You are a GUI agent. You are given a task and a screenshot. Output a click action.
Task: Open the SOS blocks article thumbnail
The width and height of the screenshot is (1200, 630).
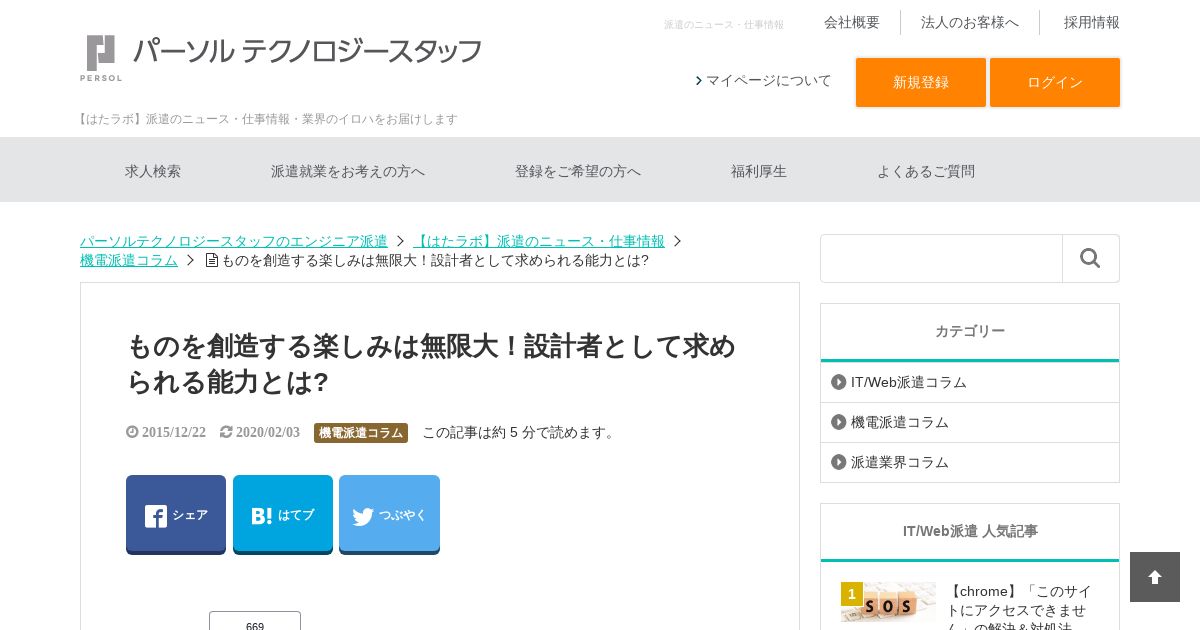coord(888,602)
